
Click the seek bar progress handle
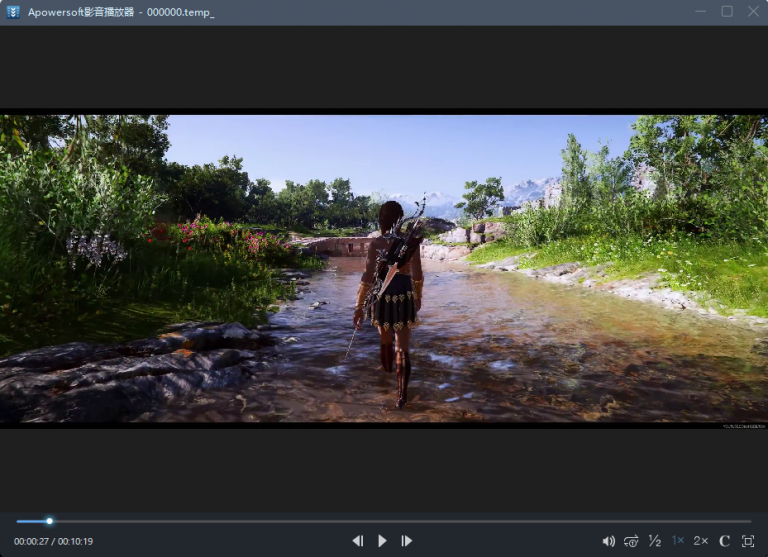click(49, 521)
